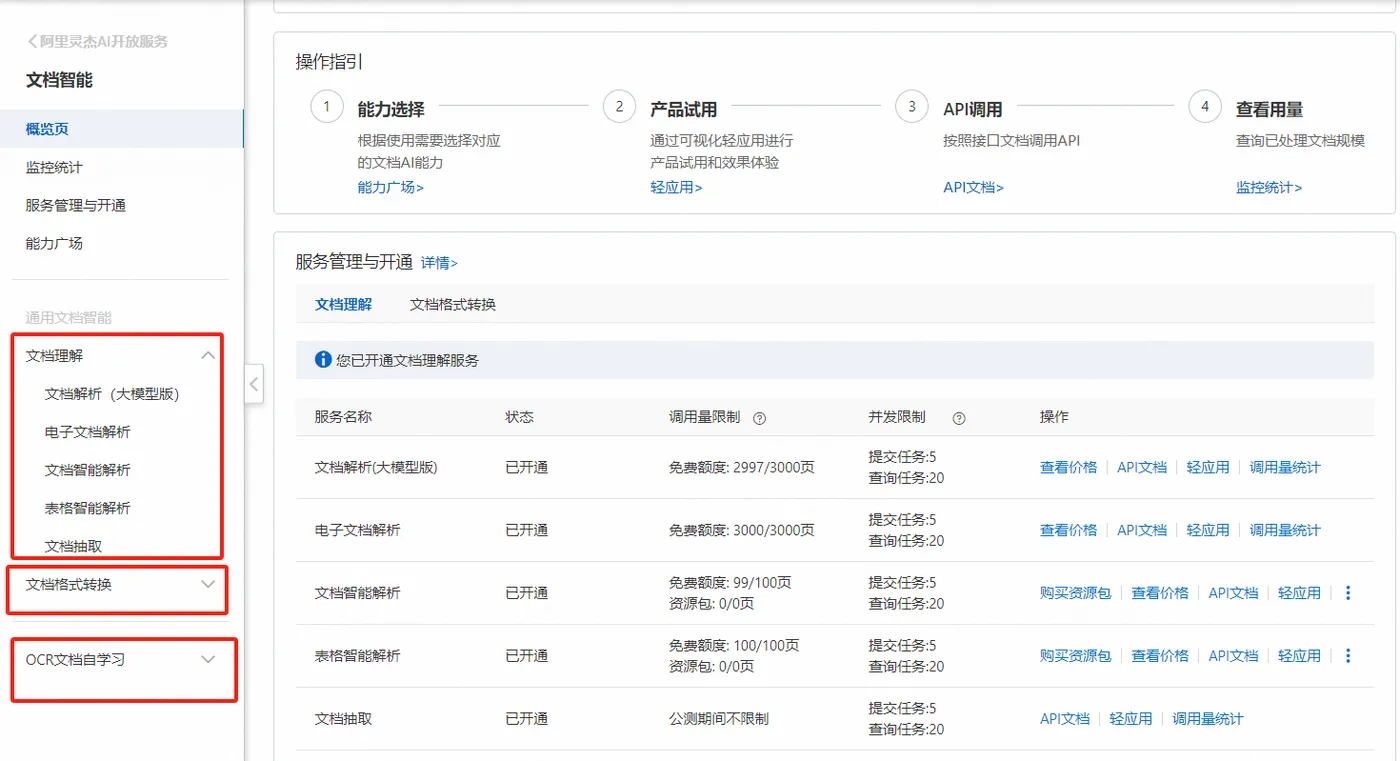Open 轻应用 for 电子文档解析

click(1208, 530)
